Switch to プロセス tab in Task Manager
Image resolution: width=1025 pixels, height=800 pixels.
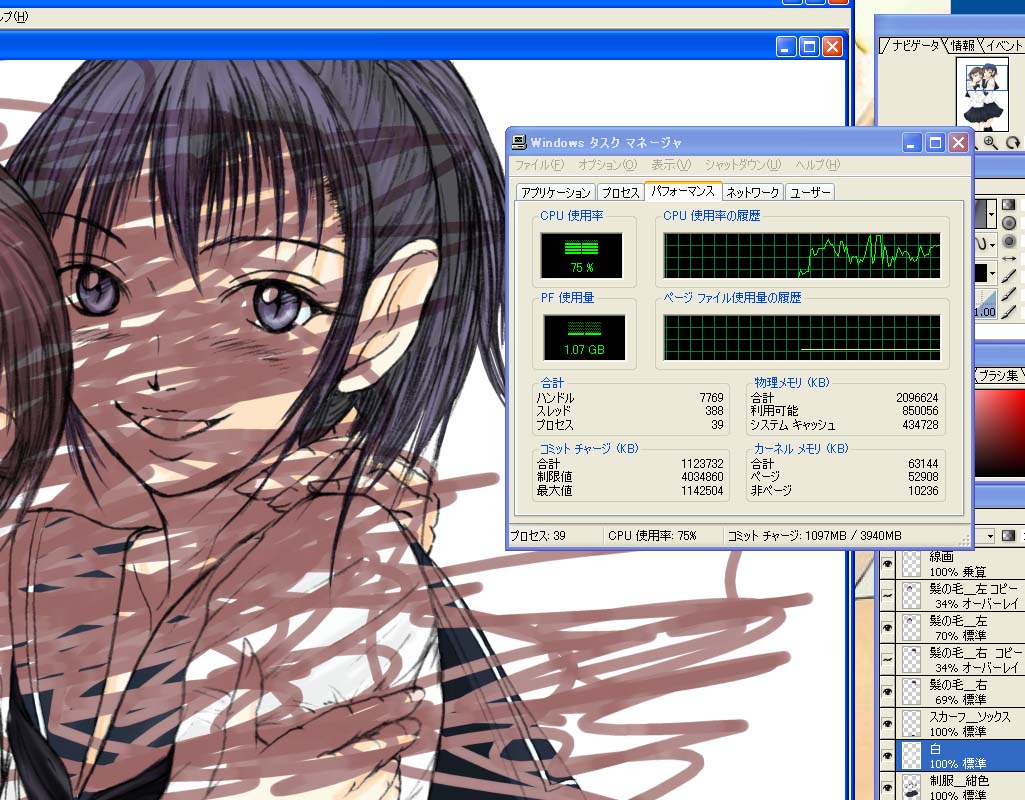[620, 192]
